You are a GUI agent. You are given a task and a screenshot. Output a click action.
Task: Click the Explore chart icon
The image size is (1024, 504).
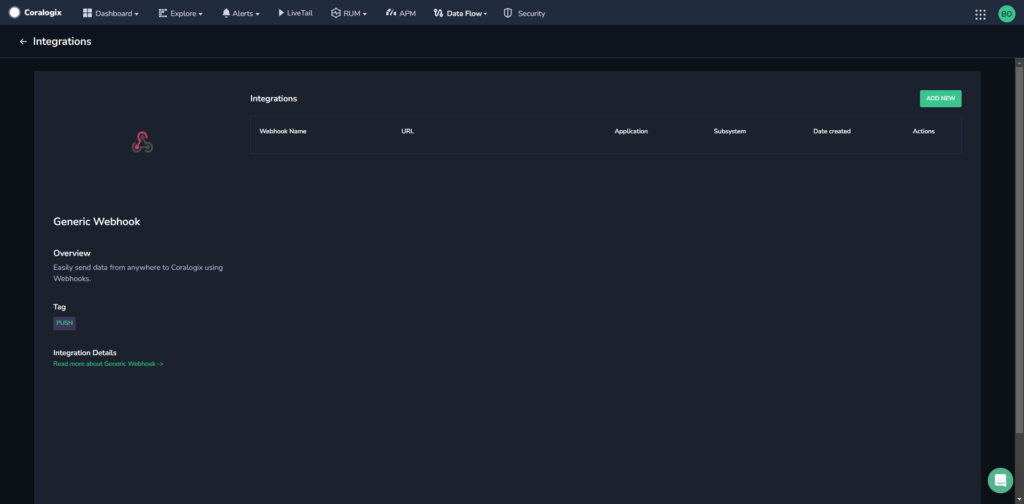(x=163, y=13)
